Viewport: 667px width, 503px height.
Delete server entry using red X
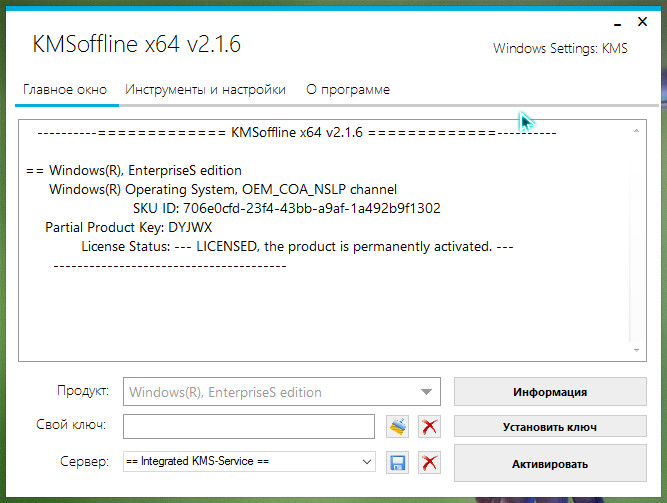tap(429, 463)
